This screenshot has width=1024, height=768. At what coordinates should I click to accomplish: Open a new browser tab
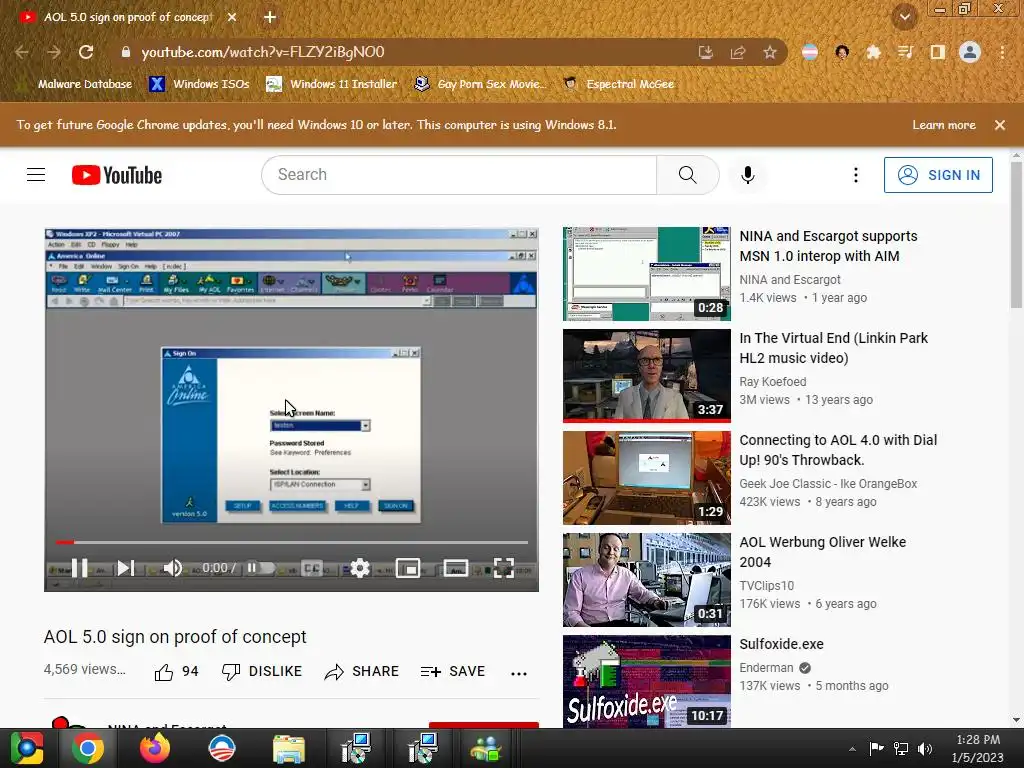pos(270,18)
